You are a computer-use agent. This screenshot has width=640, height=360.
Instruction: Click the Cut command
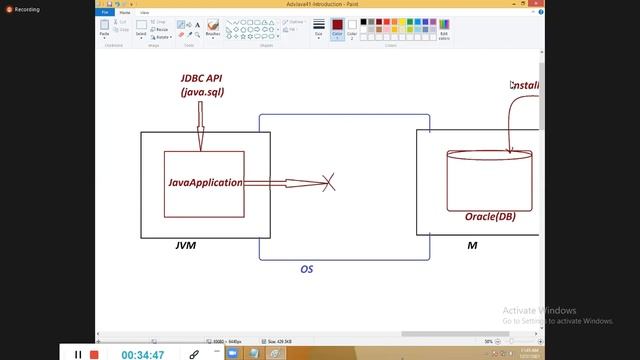[x=120, y=22]
